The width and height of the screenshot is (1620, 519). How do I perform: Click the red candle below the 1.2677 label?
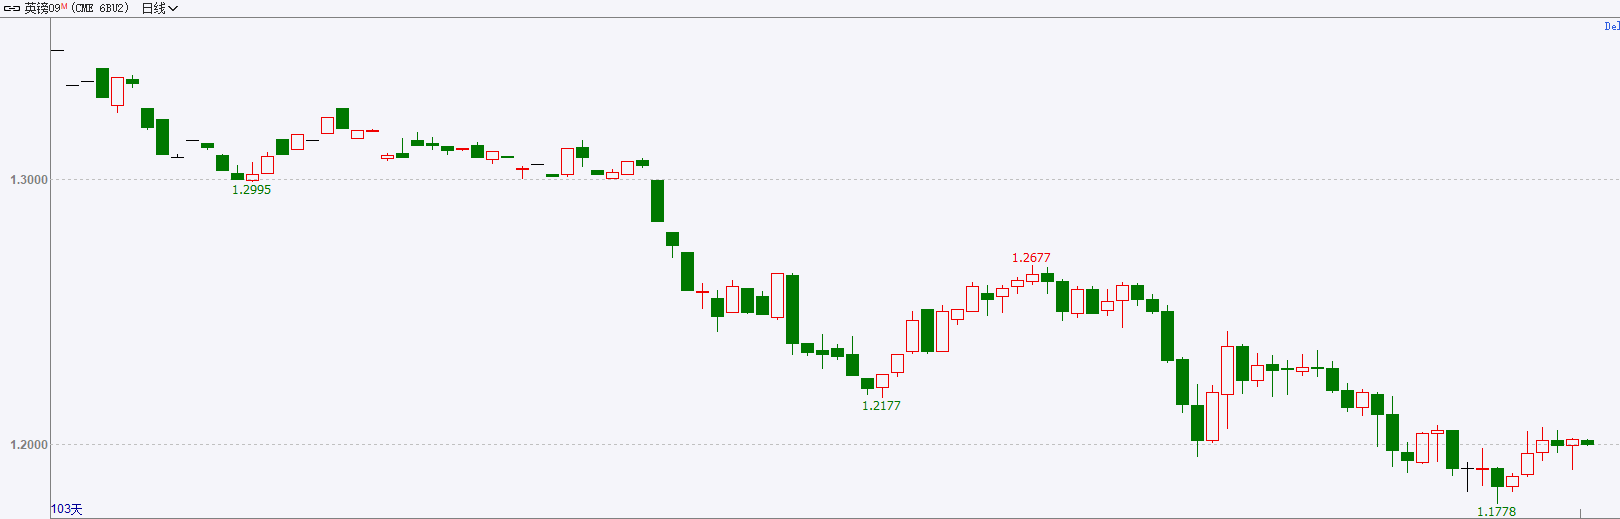tap(1032, 277)
